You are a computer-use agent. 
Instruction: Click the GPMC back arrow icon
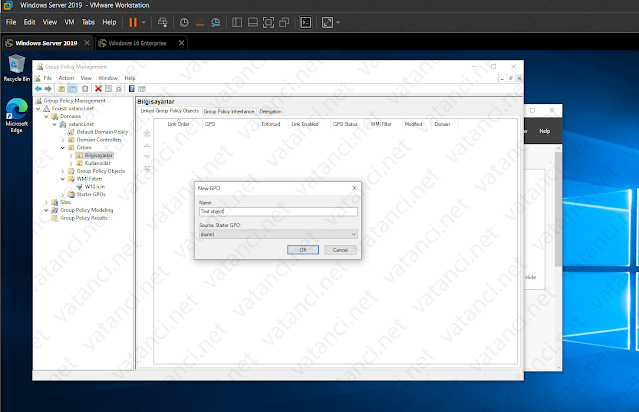click(38, 88)
